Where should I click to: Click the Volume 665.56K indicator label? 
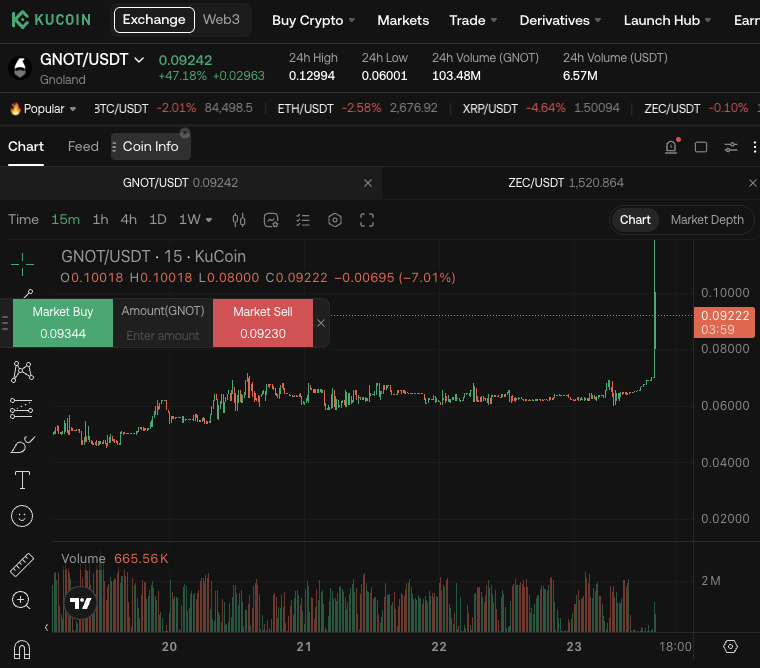[114, 558]
